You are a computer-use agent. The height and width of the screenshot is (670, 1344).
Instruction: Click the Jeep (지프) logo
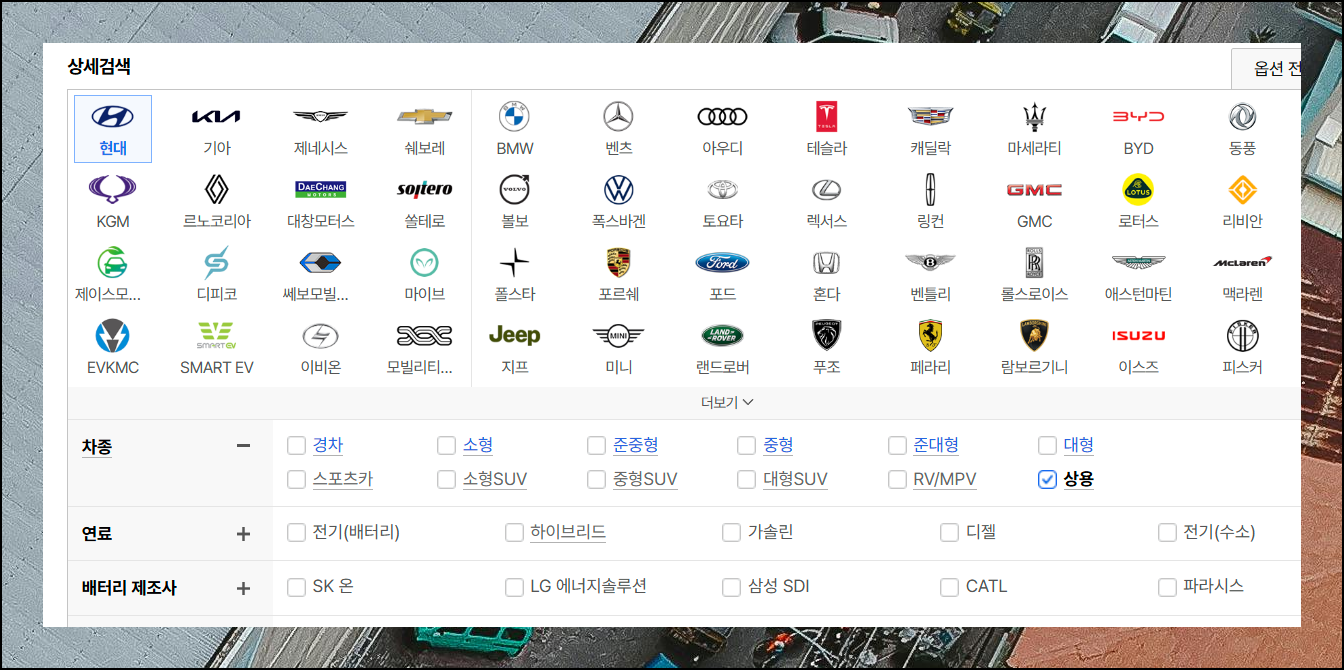pyautogui.click(x=514, y=336)
